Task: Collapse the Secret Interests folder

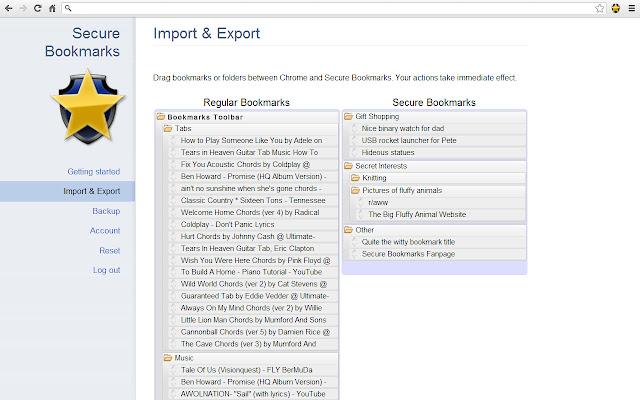Action: pyautogui.click(x=349, y=166)
